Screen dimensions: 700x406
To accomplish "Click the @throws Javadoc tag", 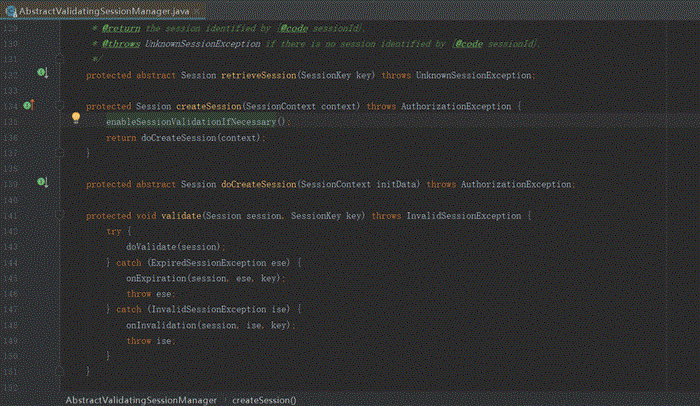I will [121, 44].
